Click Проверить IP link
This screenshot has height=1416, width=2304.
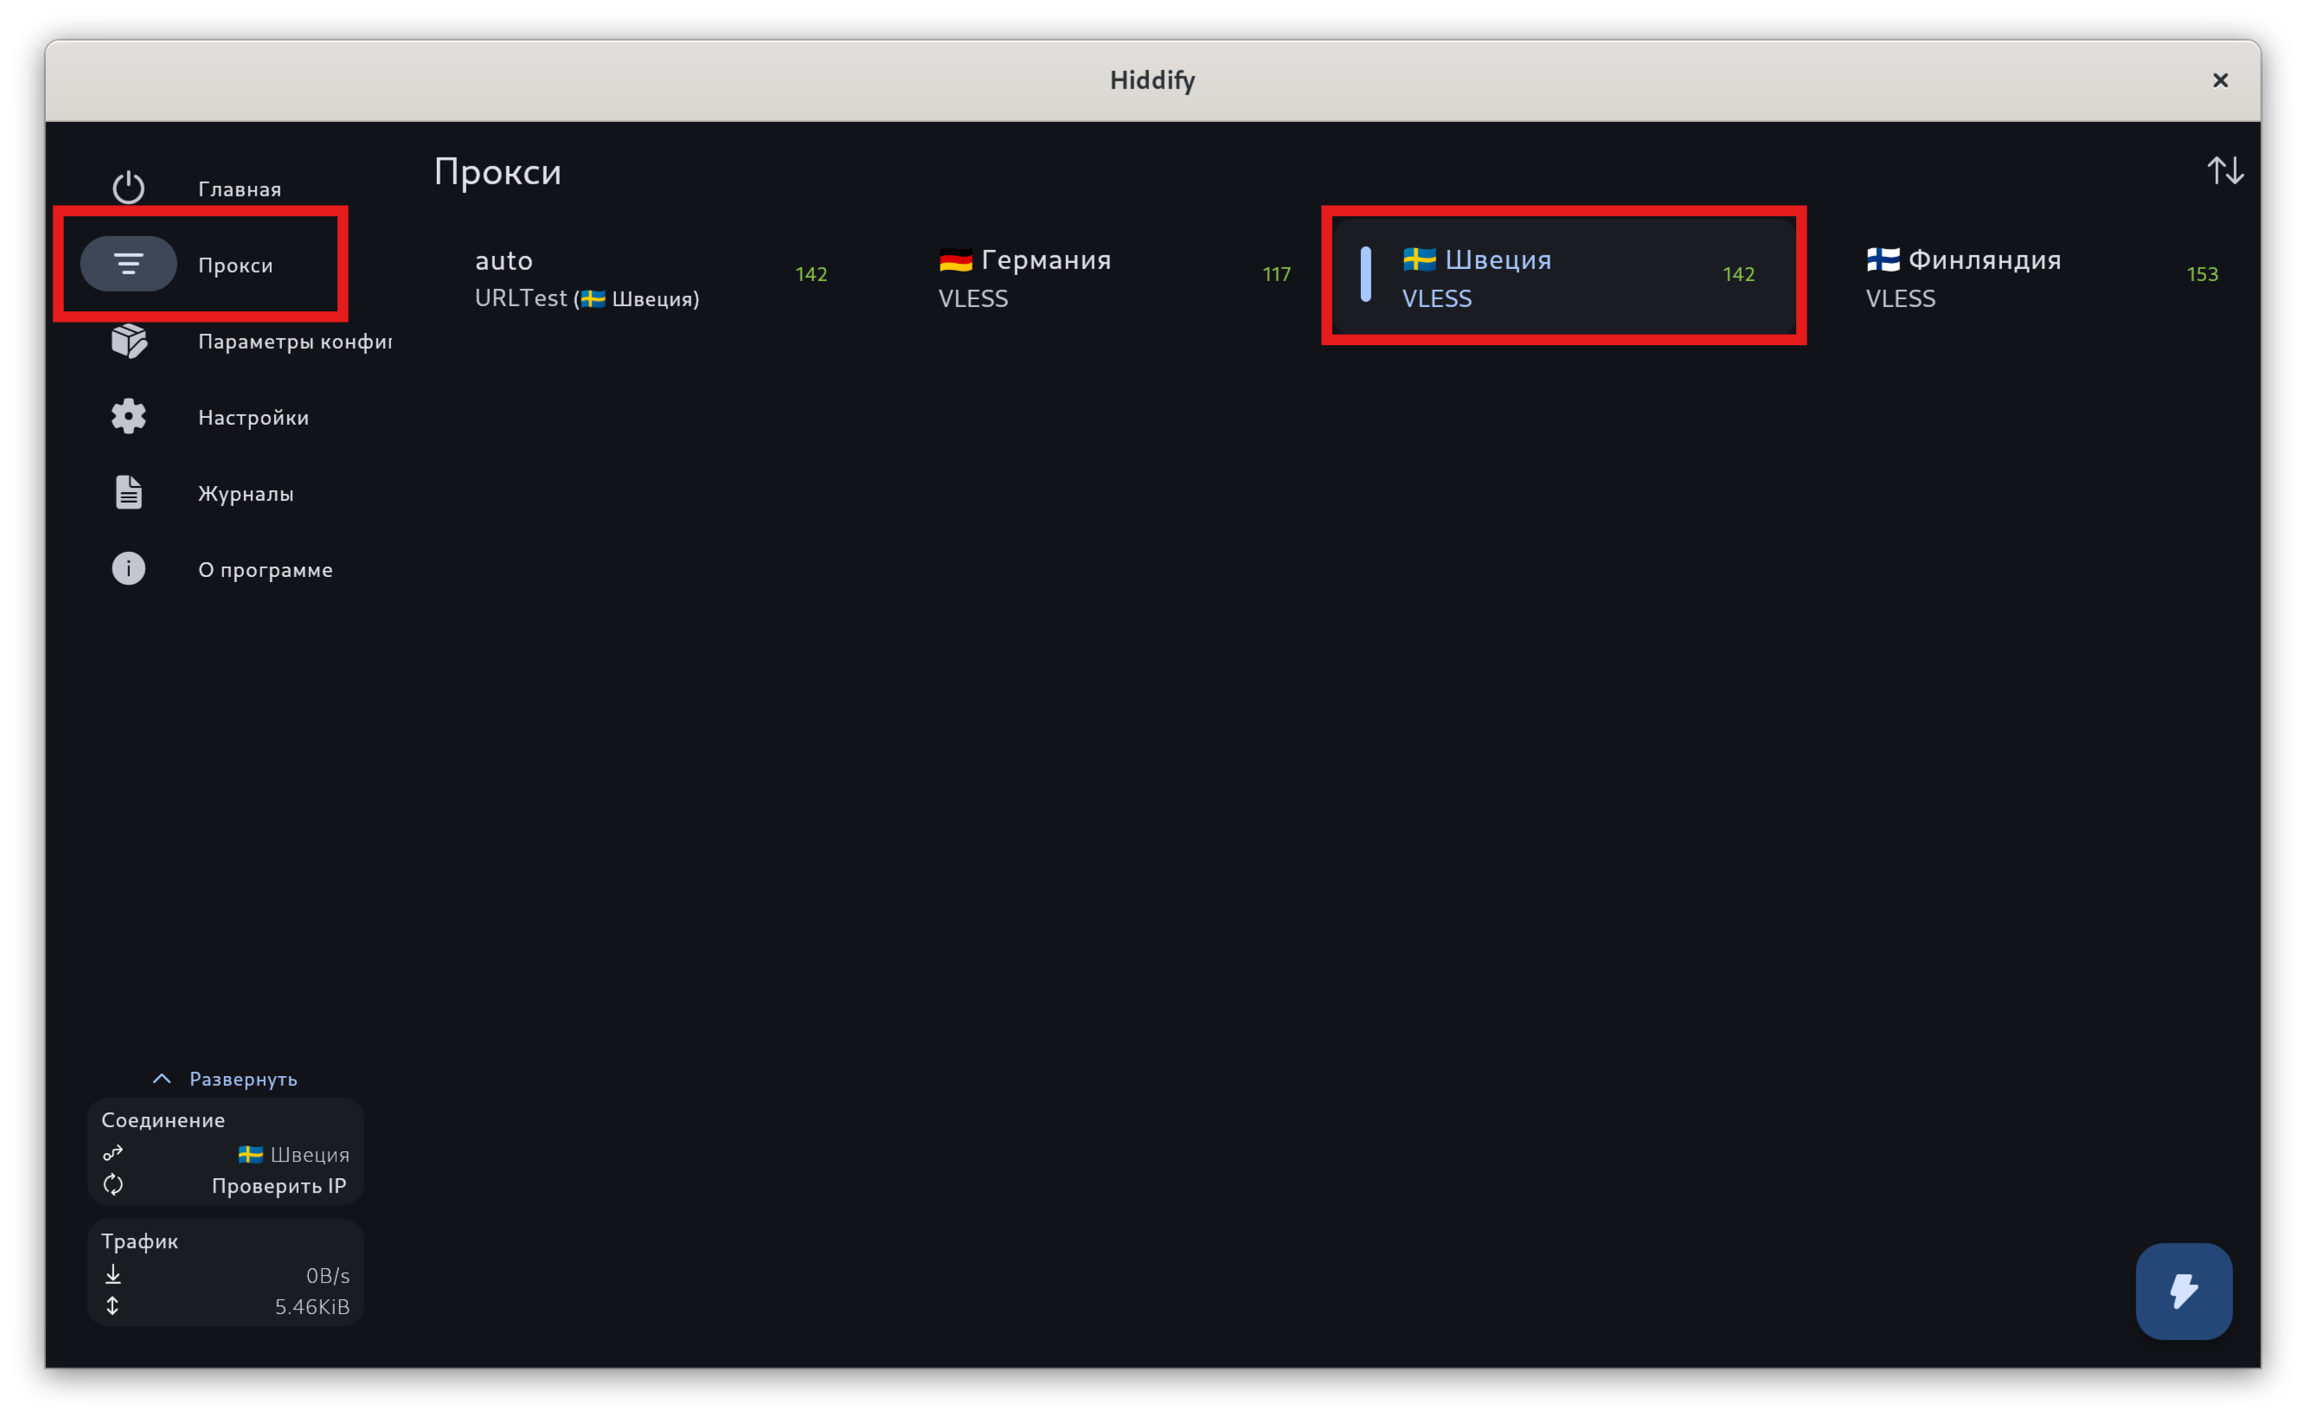(278, 1186)
